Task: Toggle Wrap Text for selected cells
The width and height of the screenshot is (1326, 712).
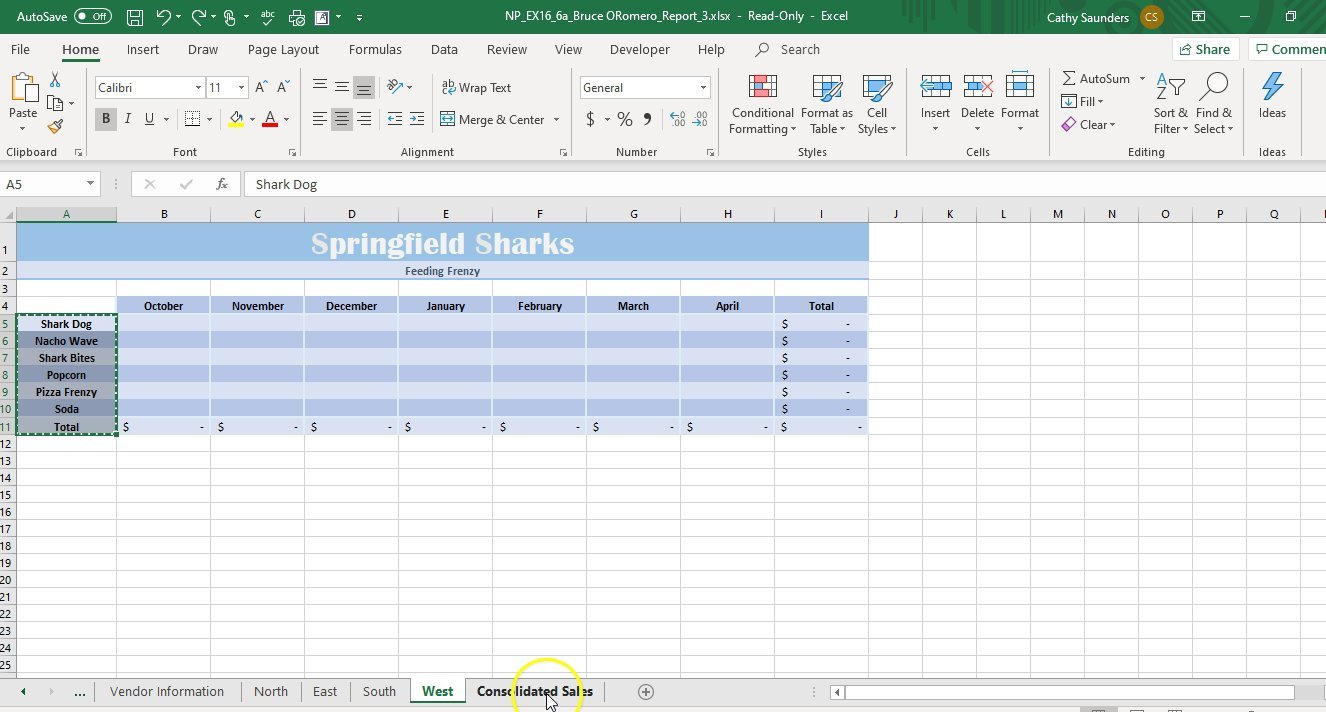Action: click(476, 88)
